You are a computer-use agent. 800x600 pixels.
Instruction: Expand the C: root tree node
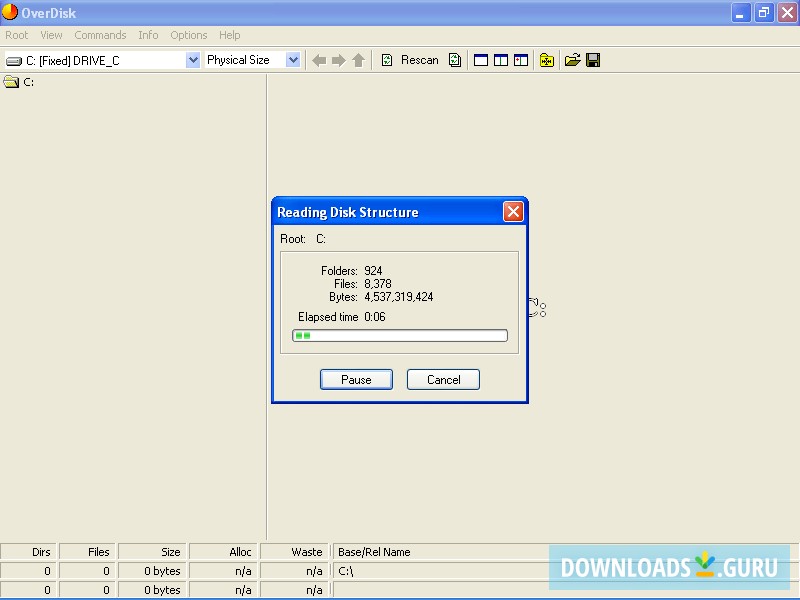point(27,83)
